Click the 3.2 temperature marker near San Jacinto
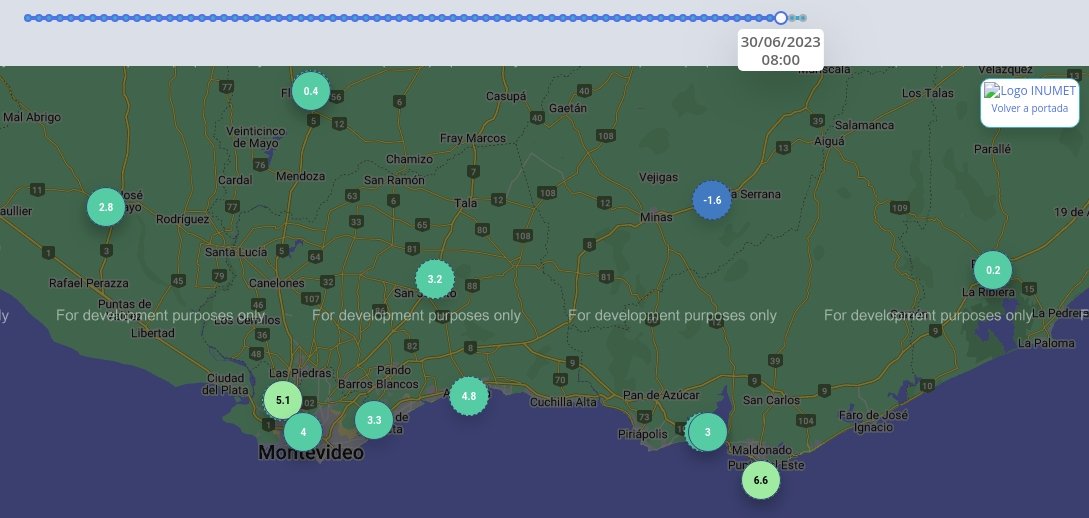1089x518 pixels. point(435,279)
